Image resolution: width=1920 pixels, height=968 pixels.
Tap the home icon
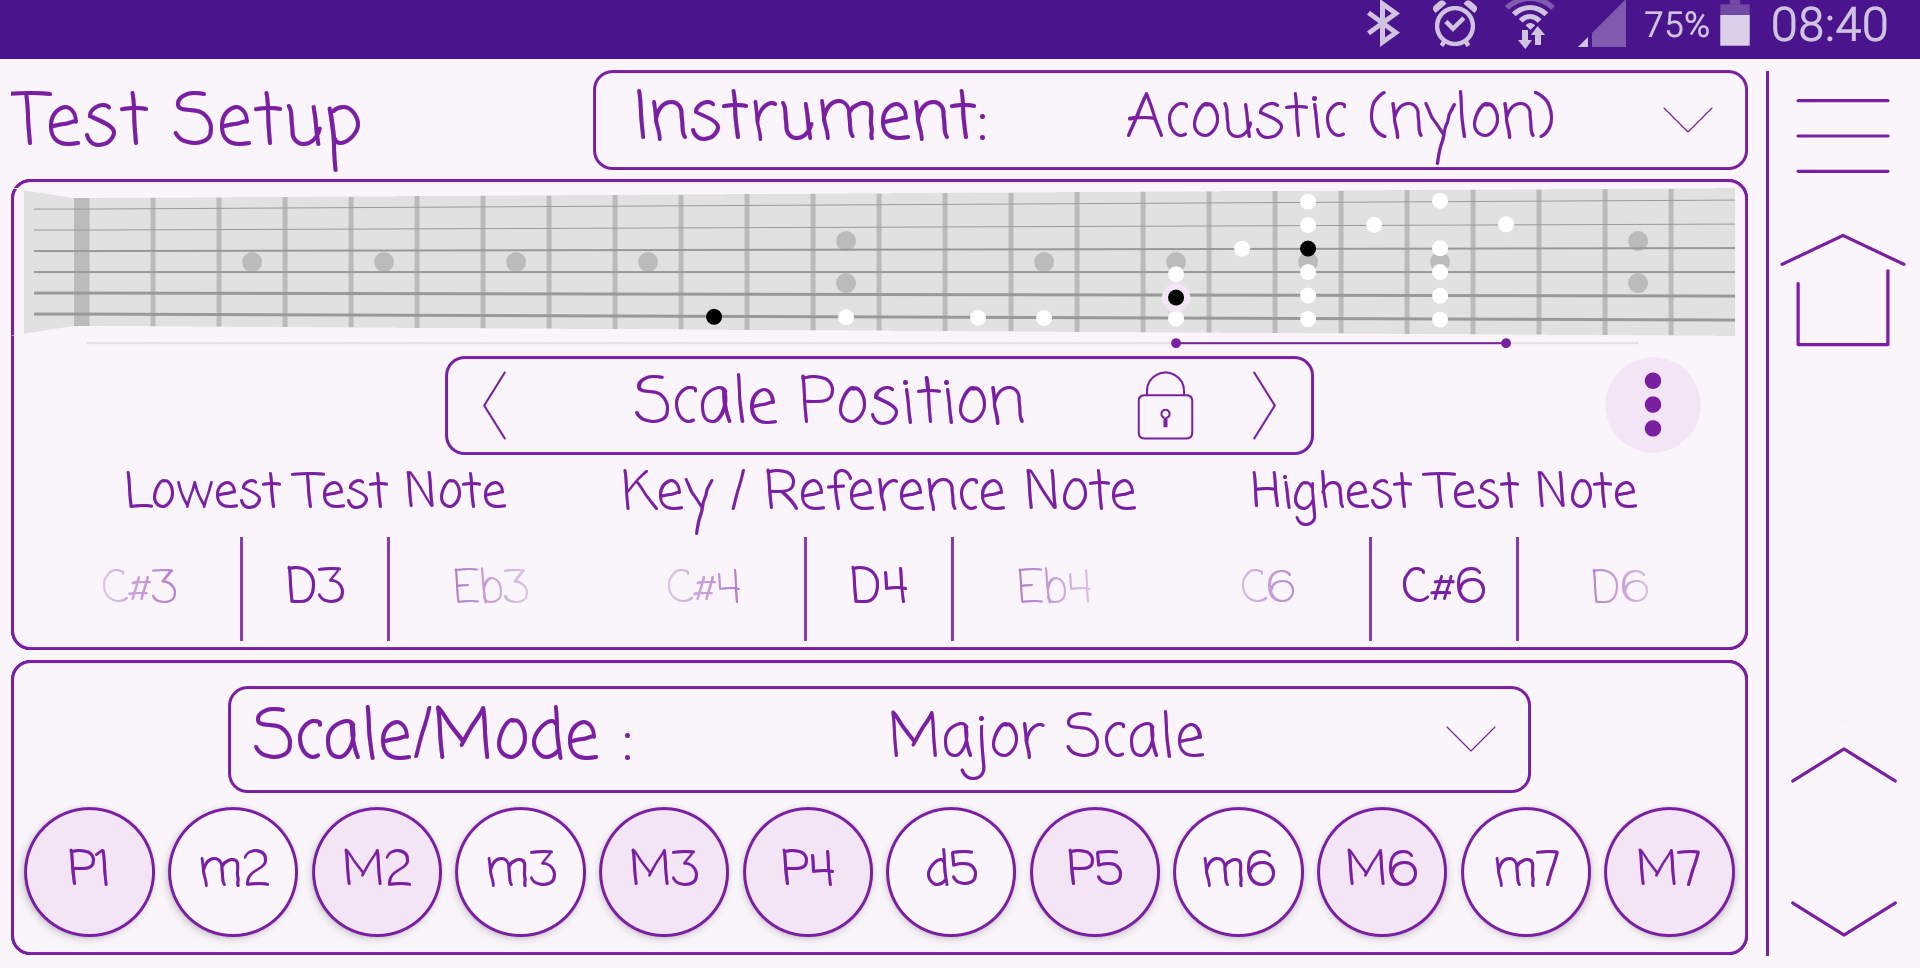[x=1842, y=292]
